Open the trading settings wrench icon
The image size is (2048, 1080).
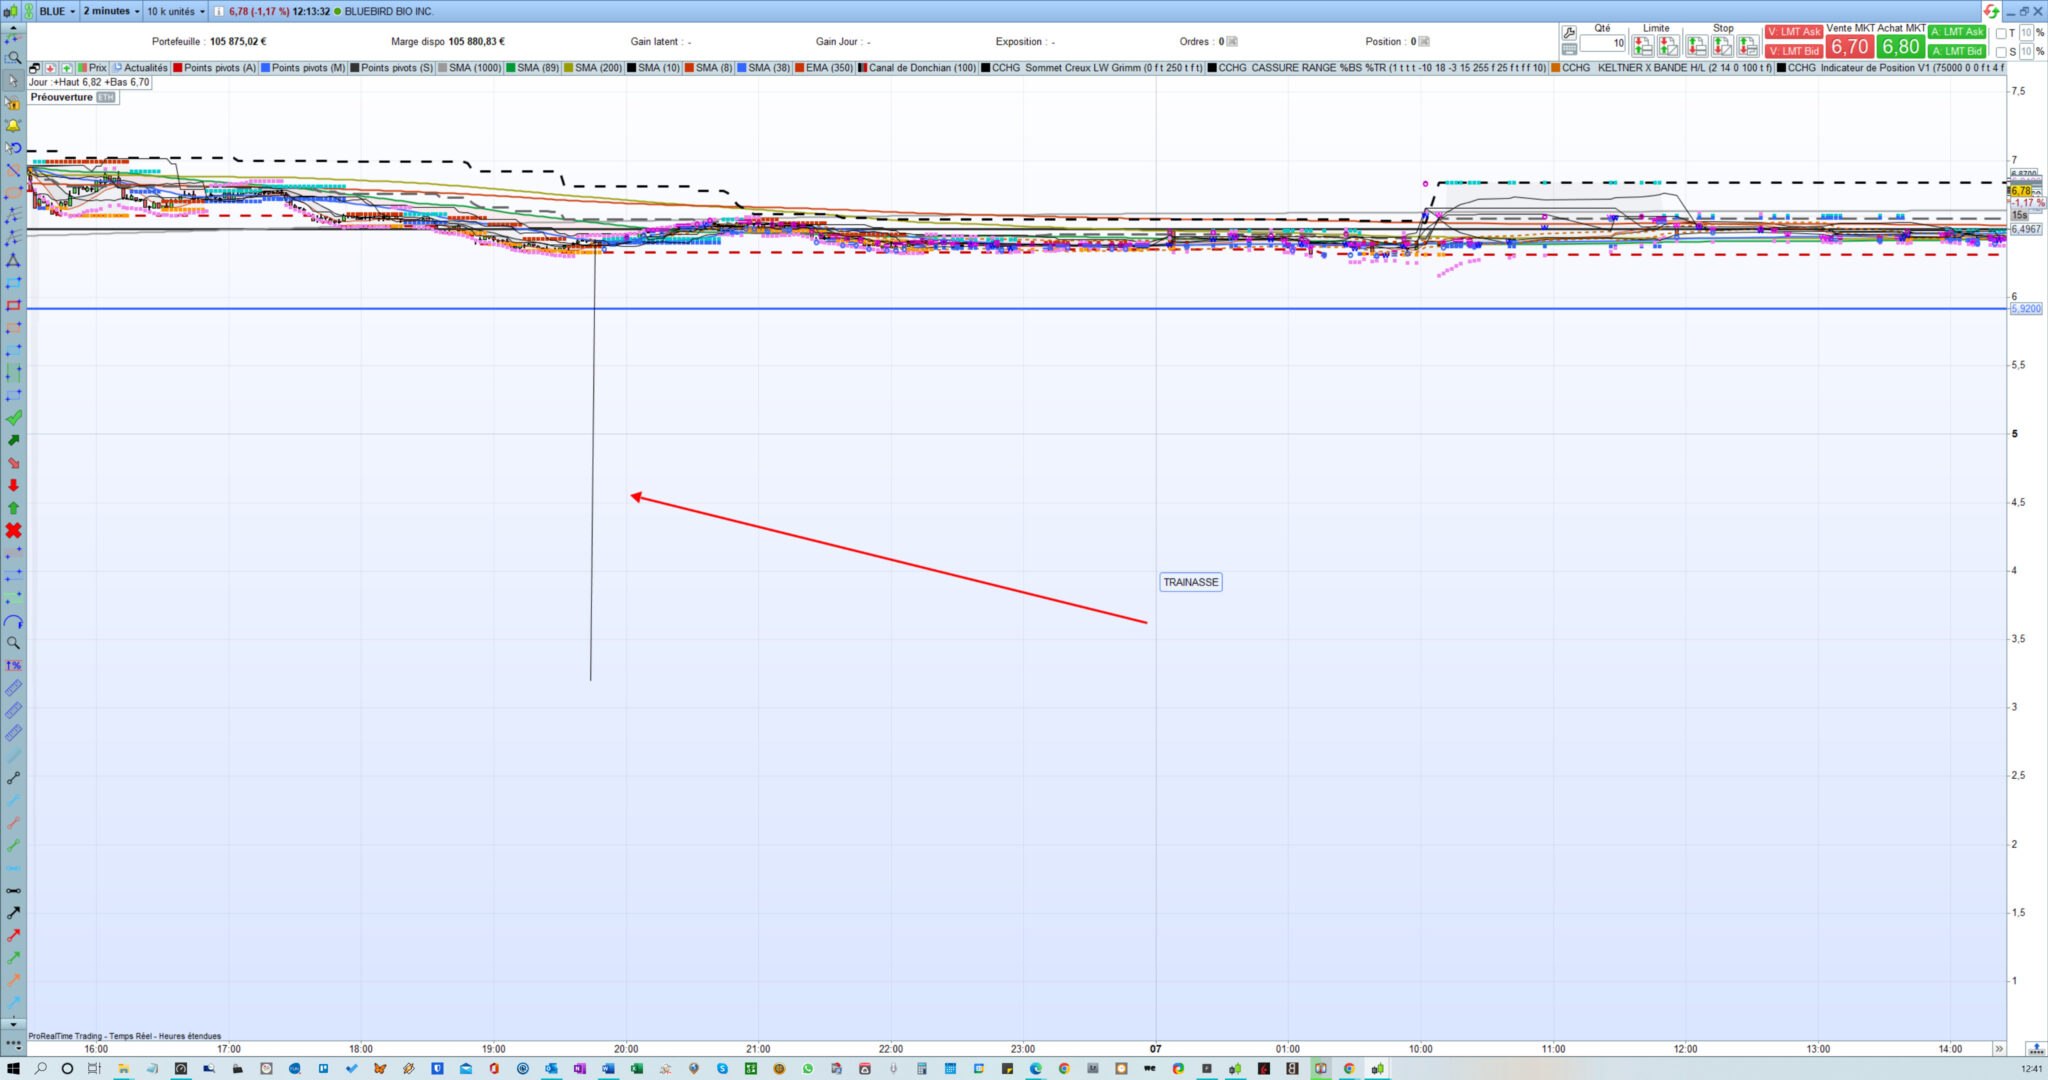(x=1569, y=32)
